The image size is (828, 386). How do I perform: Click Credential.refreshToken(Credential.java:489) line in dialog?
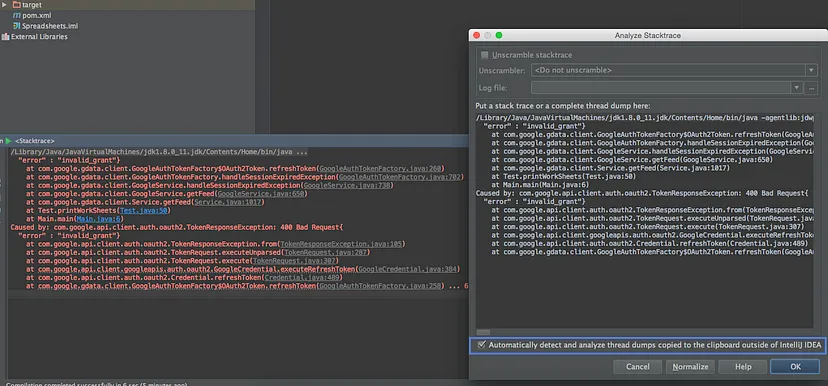650,243
